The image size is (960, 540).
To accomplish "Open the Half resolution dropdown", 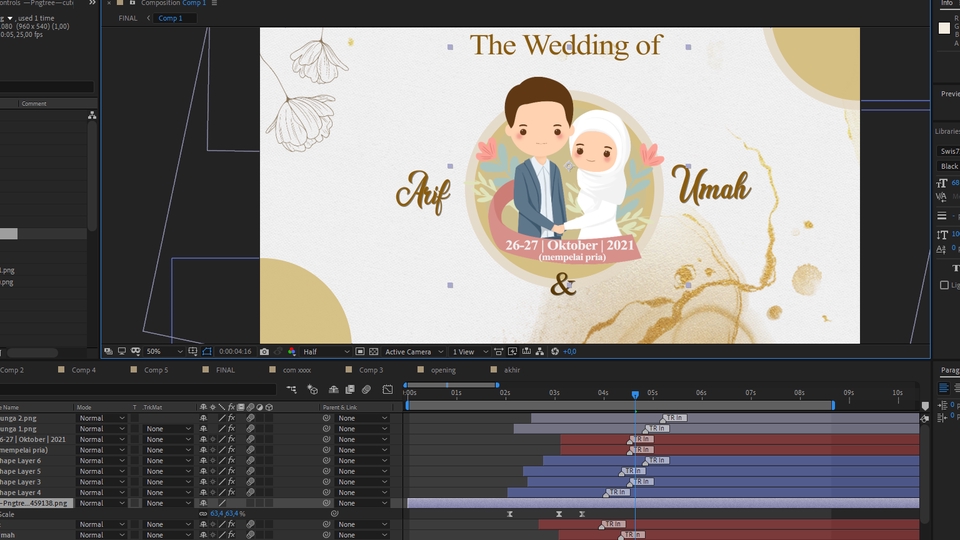I will [326, 351].
